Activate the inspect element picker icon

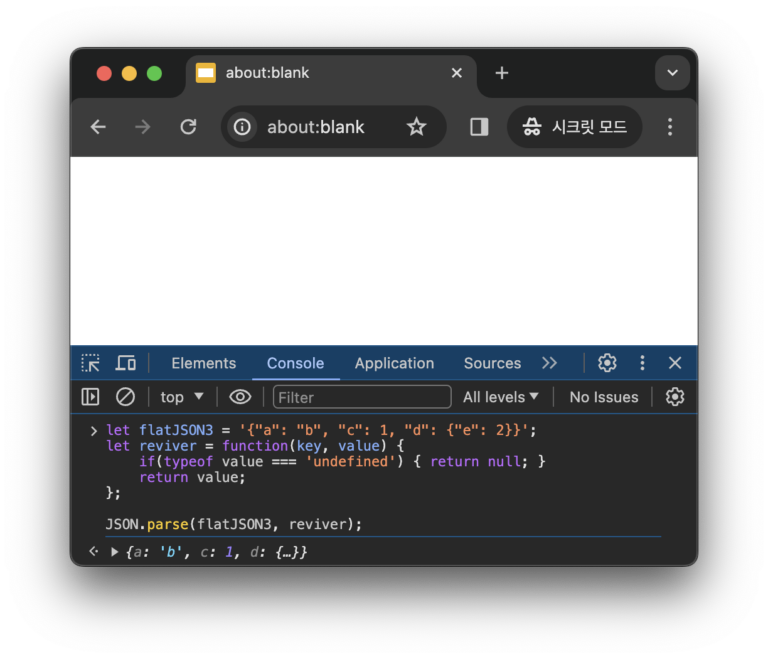tap(91, 363)
